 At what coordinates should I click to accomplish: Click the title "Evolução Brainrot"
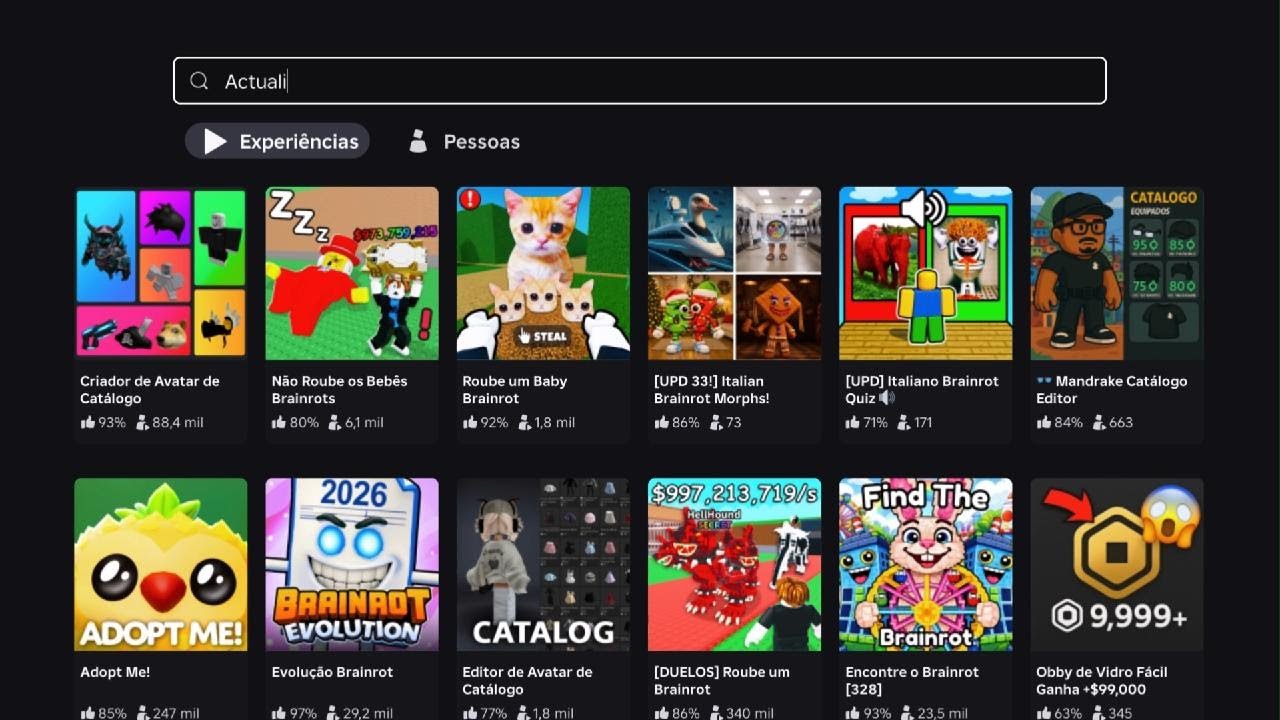coord(332,672)
